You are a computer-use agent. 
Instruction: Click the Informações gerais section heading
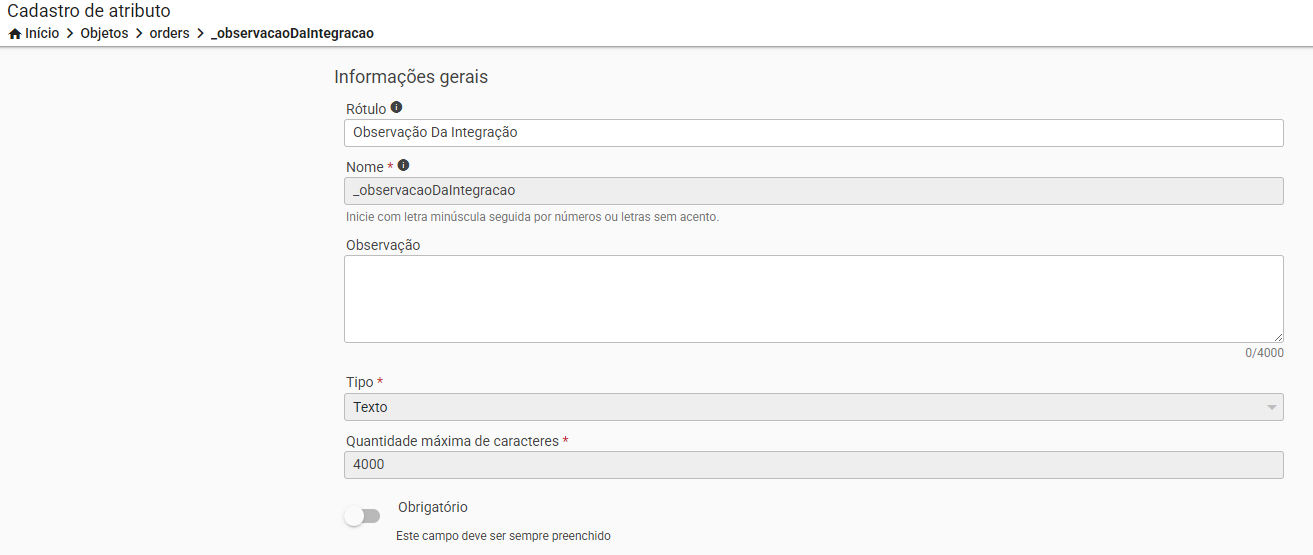pos(411,77)
